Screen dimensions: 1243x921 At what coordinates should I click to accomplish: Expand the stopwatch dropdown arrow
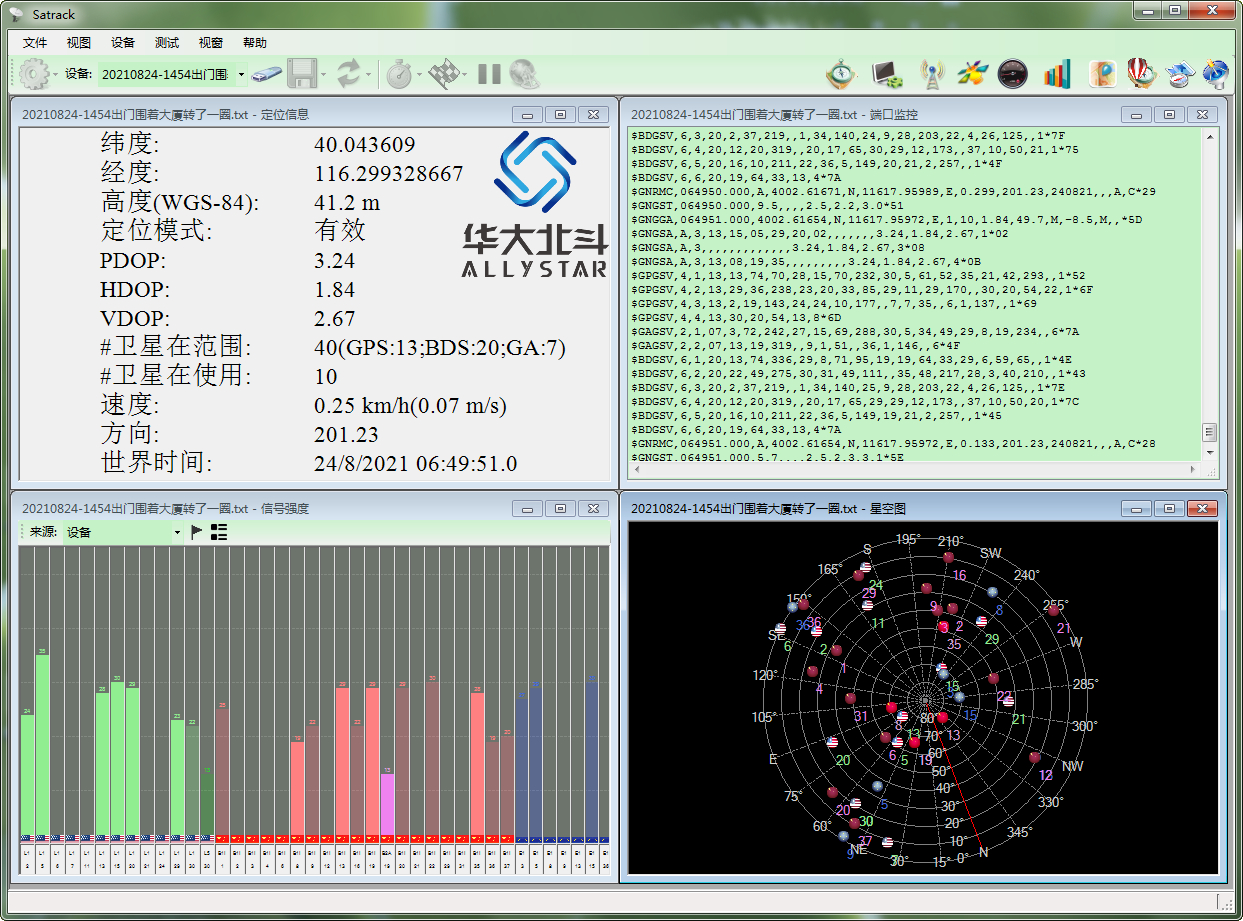(419, 74)
